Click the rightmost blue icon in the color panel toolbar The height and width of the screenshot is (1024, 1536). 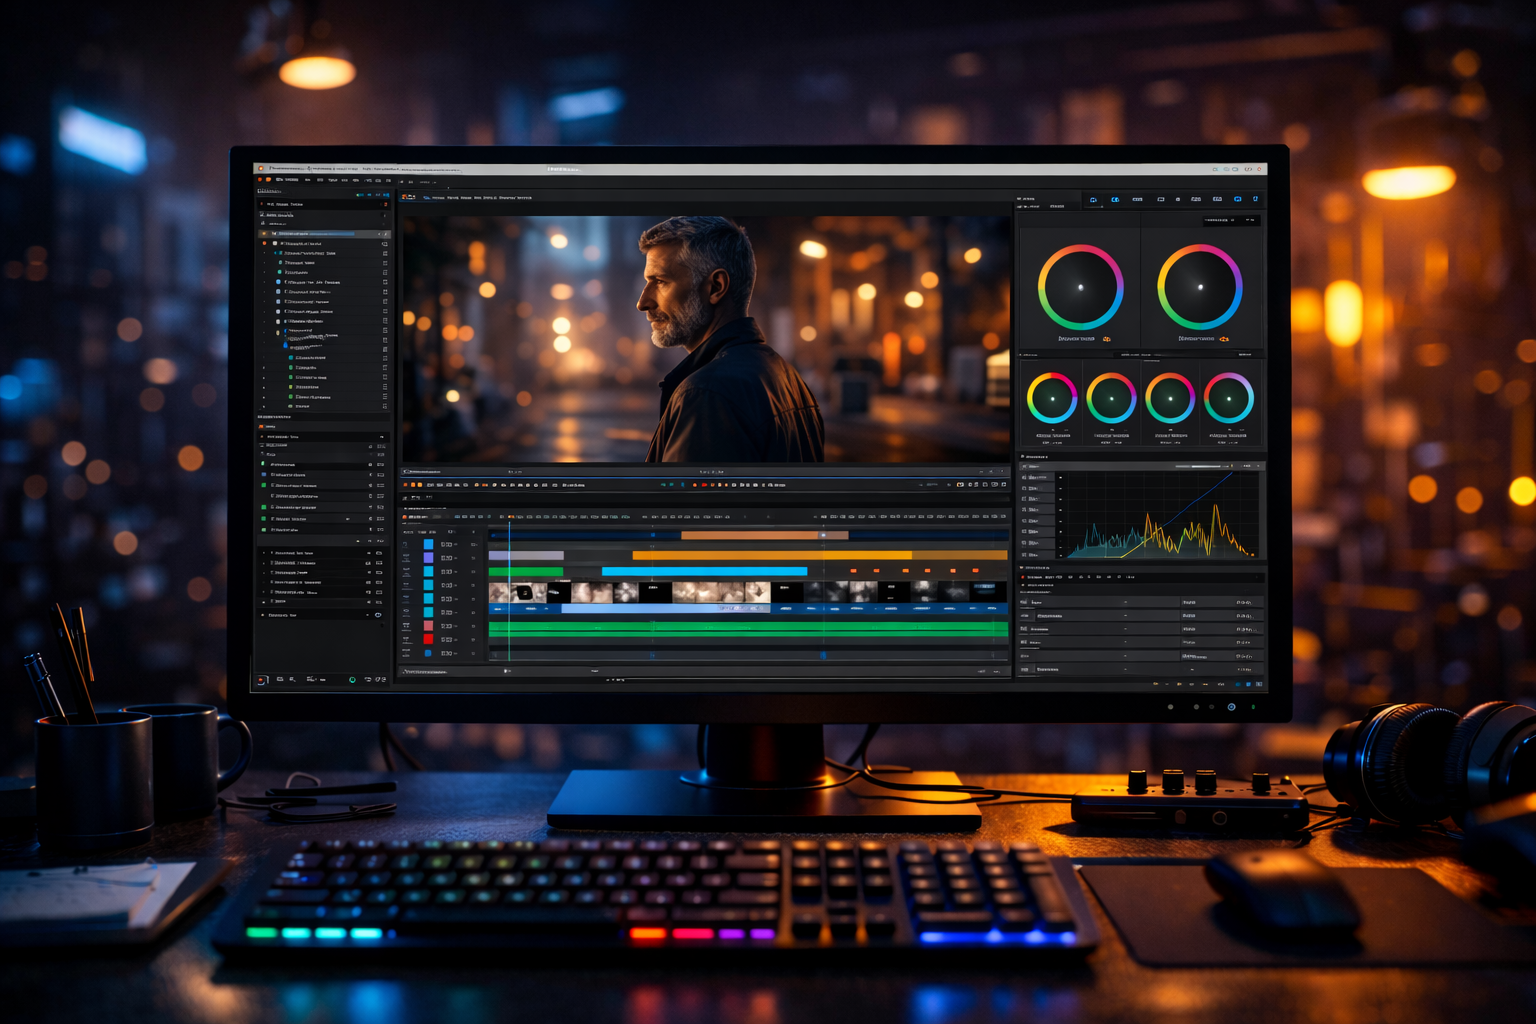(x=1255, y=199)
